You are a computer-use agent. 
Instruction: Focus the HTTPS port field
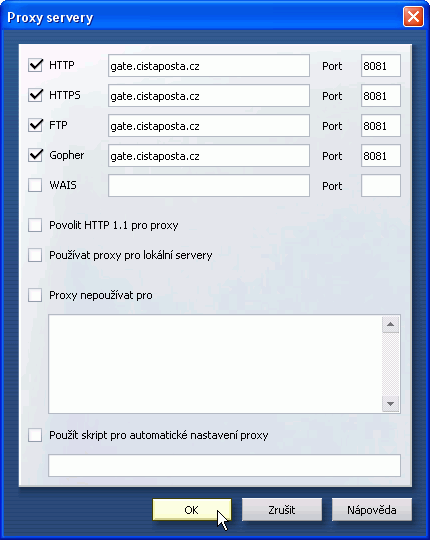(x=381, y=95)
